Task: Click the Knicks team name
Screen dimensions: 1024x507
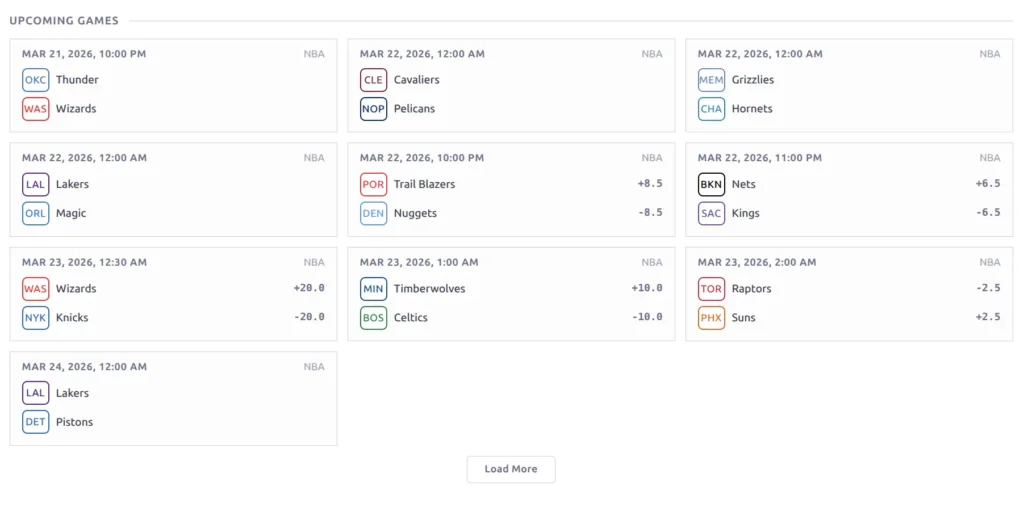Action: [x=72, y=318]
